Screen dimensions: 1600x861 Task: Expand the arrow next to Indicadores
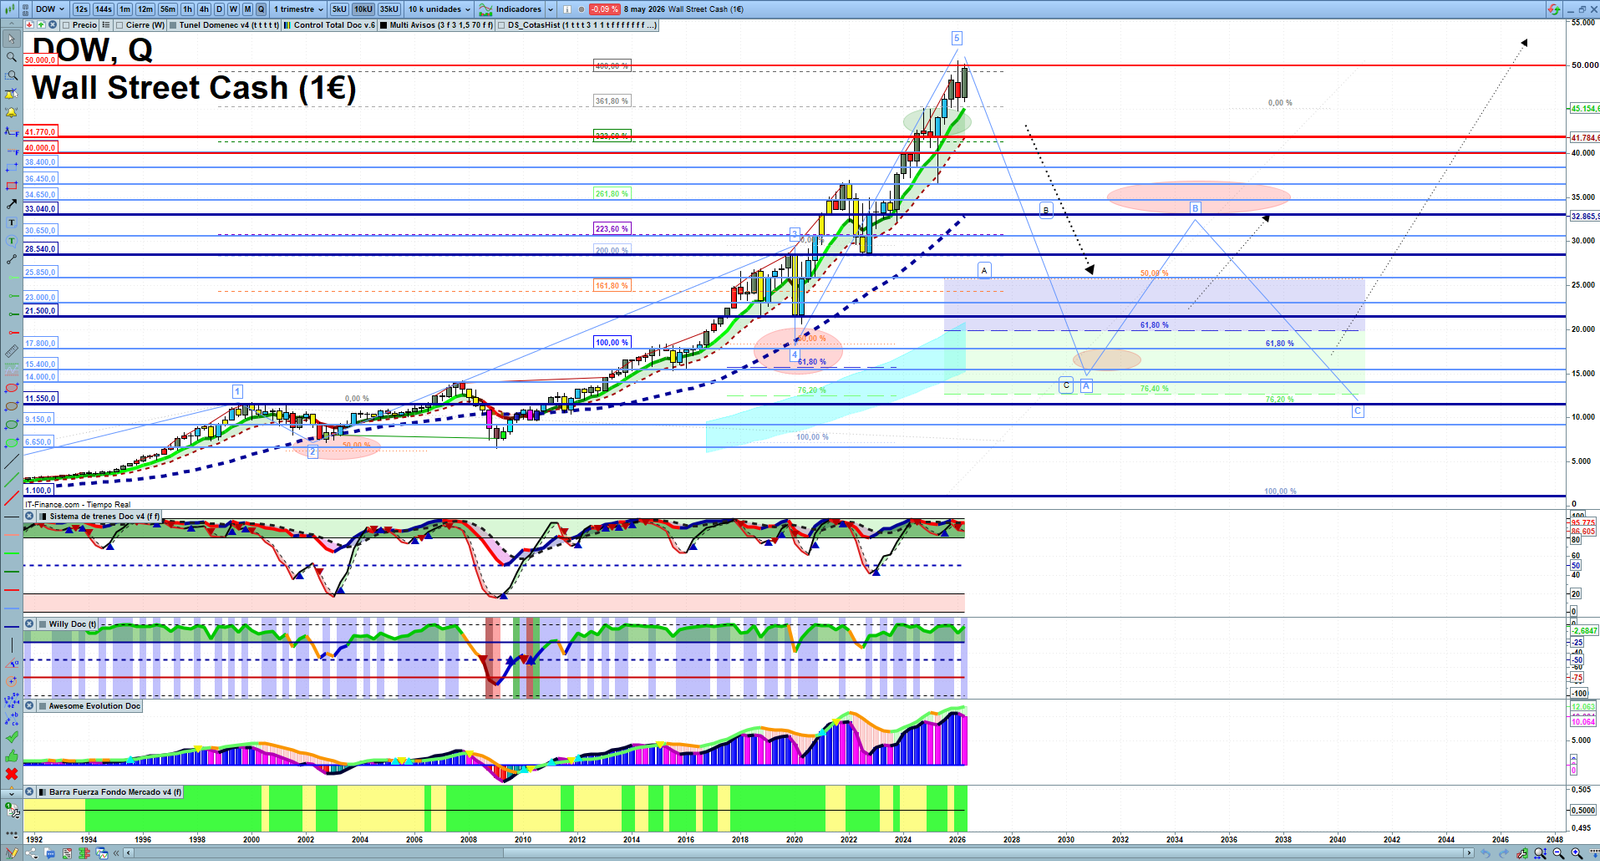pyautogui.click(x=550, y=9)
